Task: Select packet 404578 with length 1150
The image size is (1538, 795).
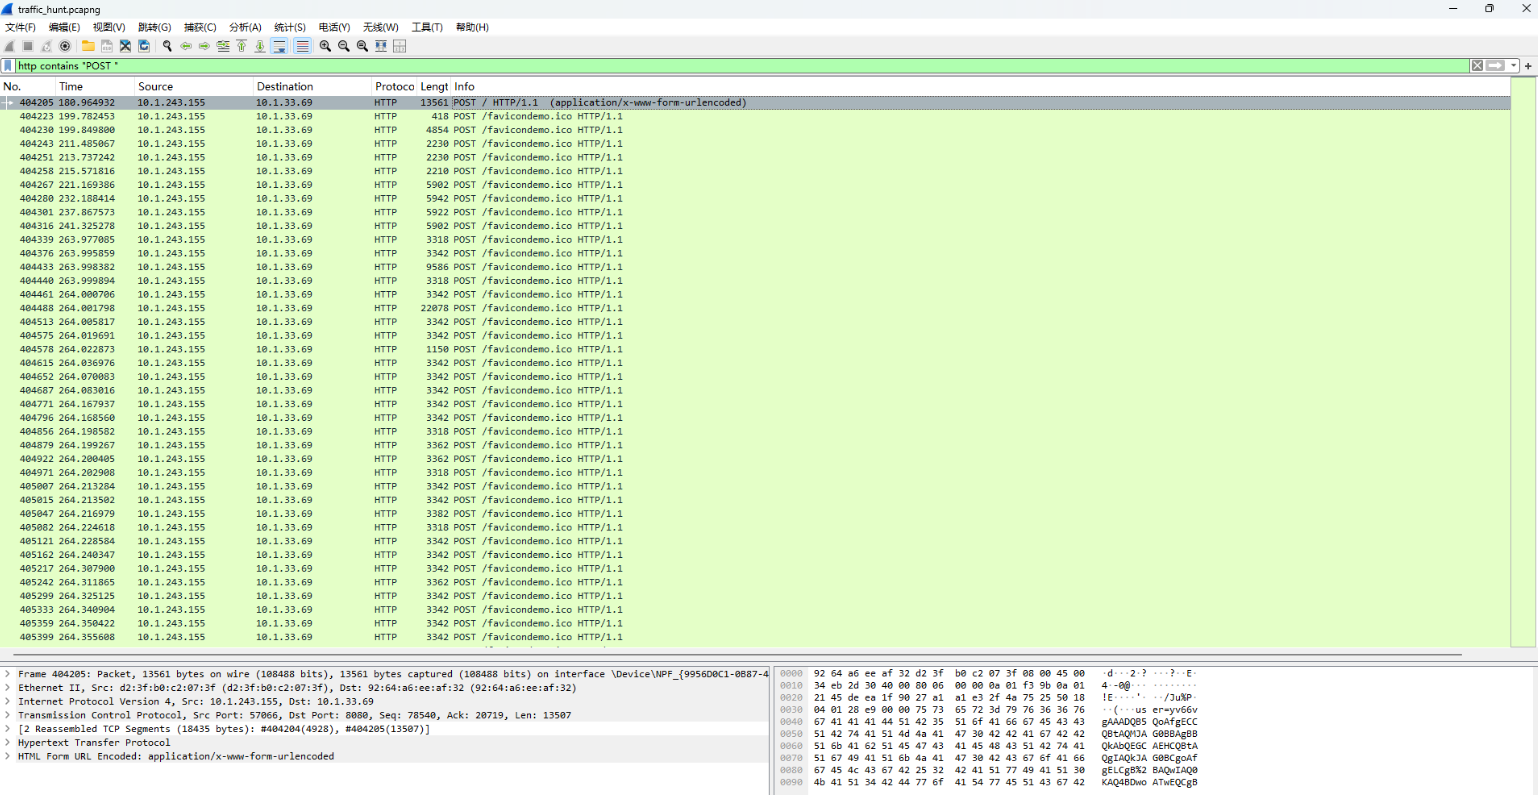Action: coord(755,349)
